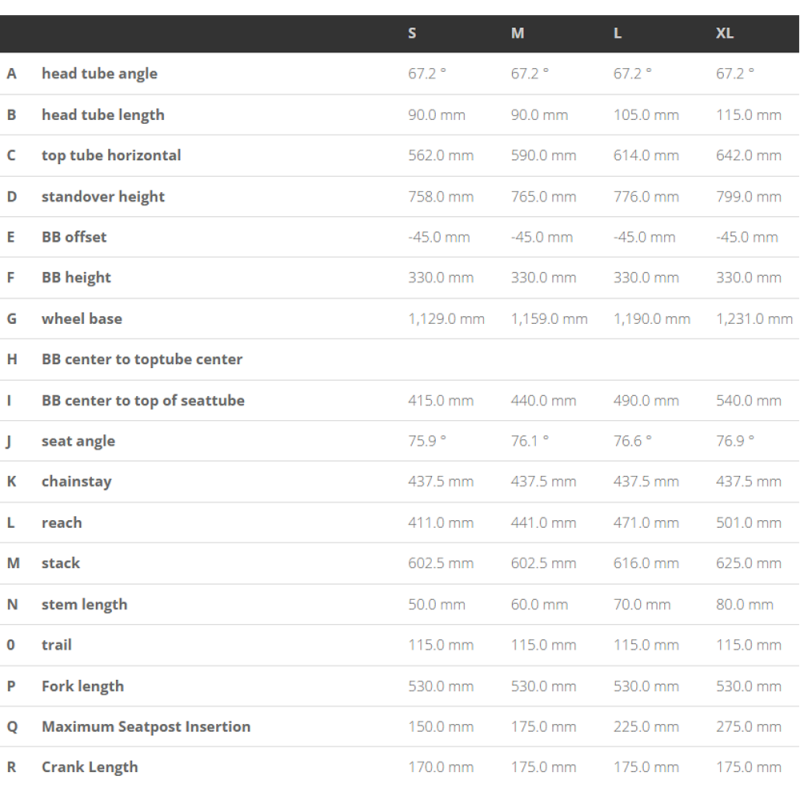Click the wheel base row label
The width and height of the screenshot is (800, 800).
pos(82,319)
